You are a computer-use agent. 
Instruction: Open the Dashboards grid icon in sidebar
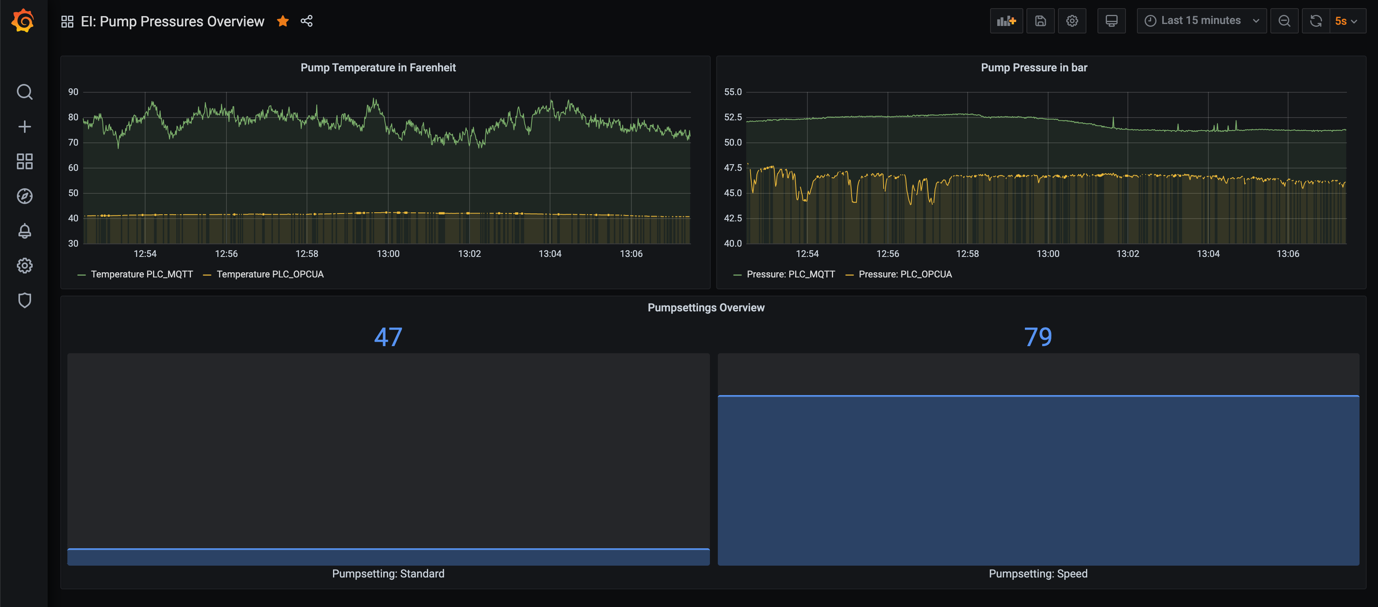(x=24, y=160)
